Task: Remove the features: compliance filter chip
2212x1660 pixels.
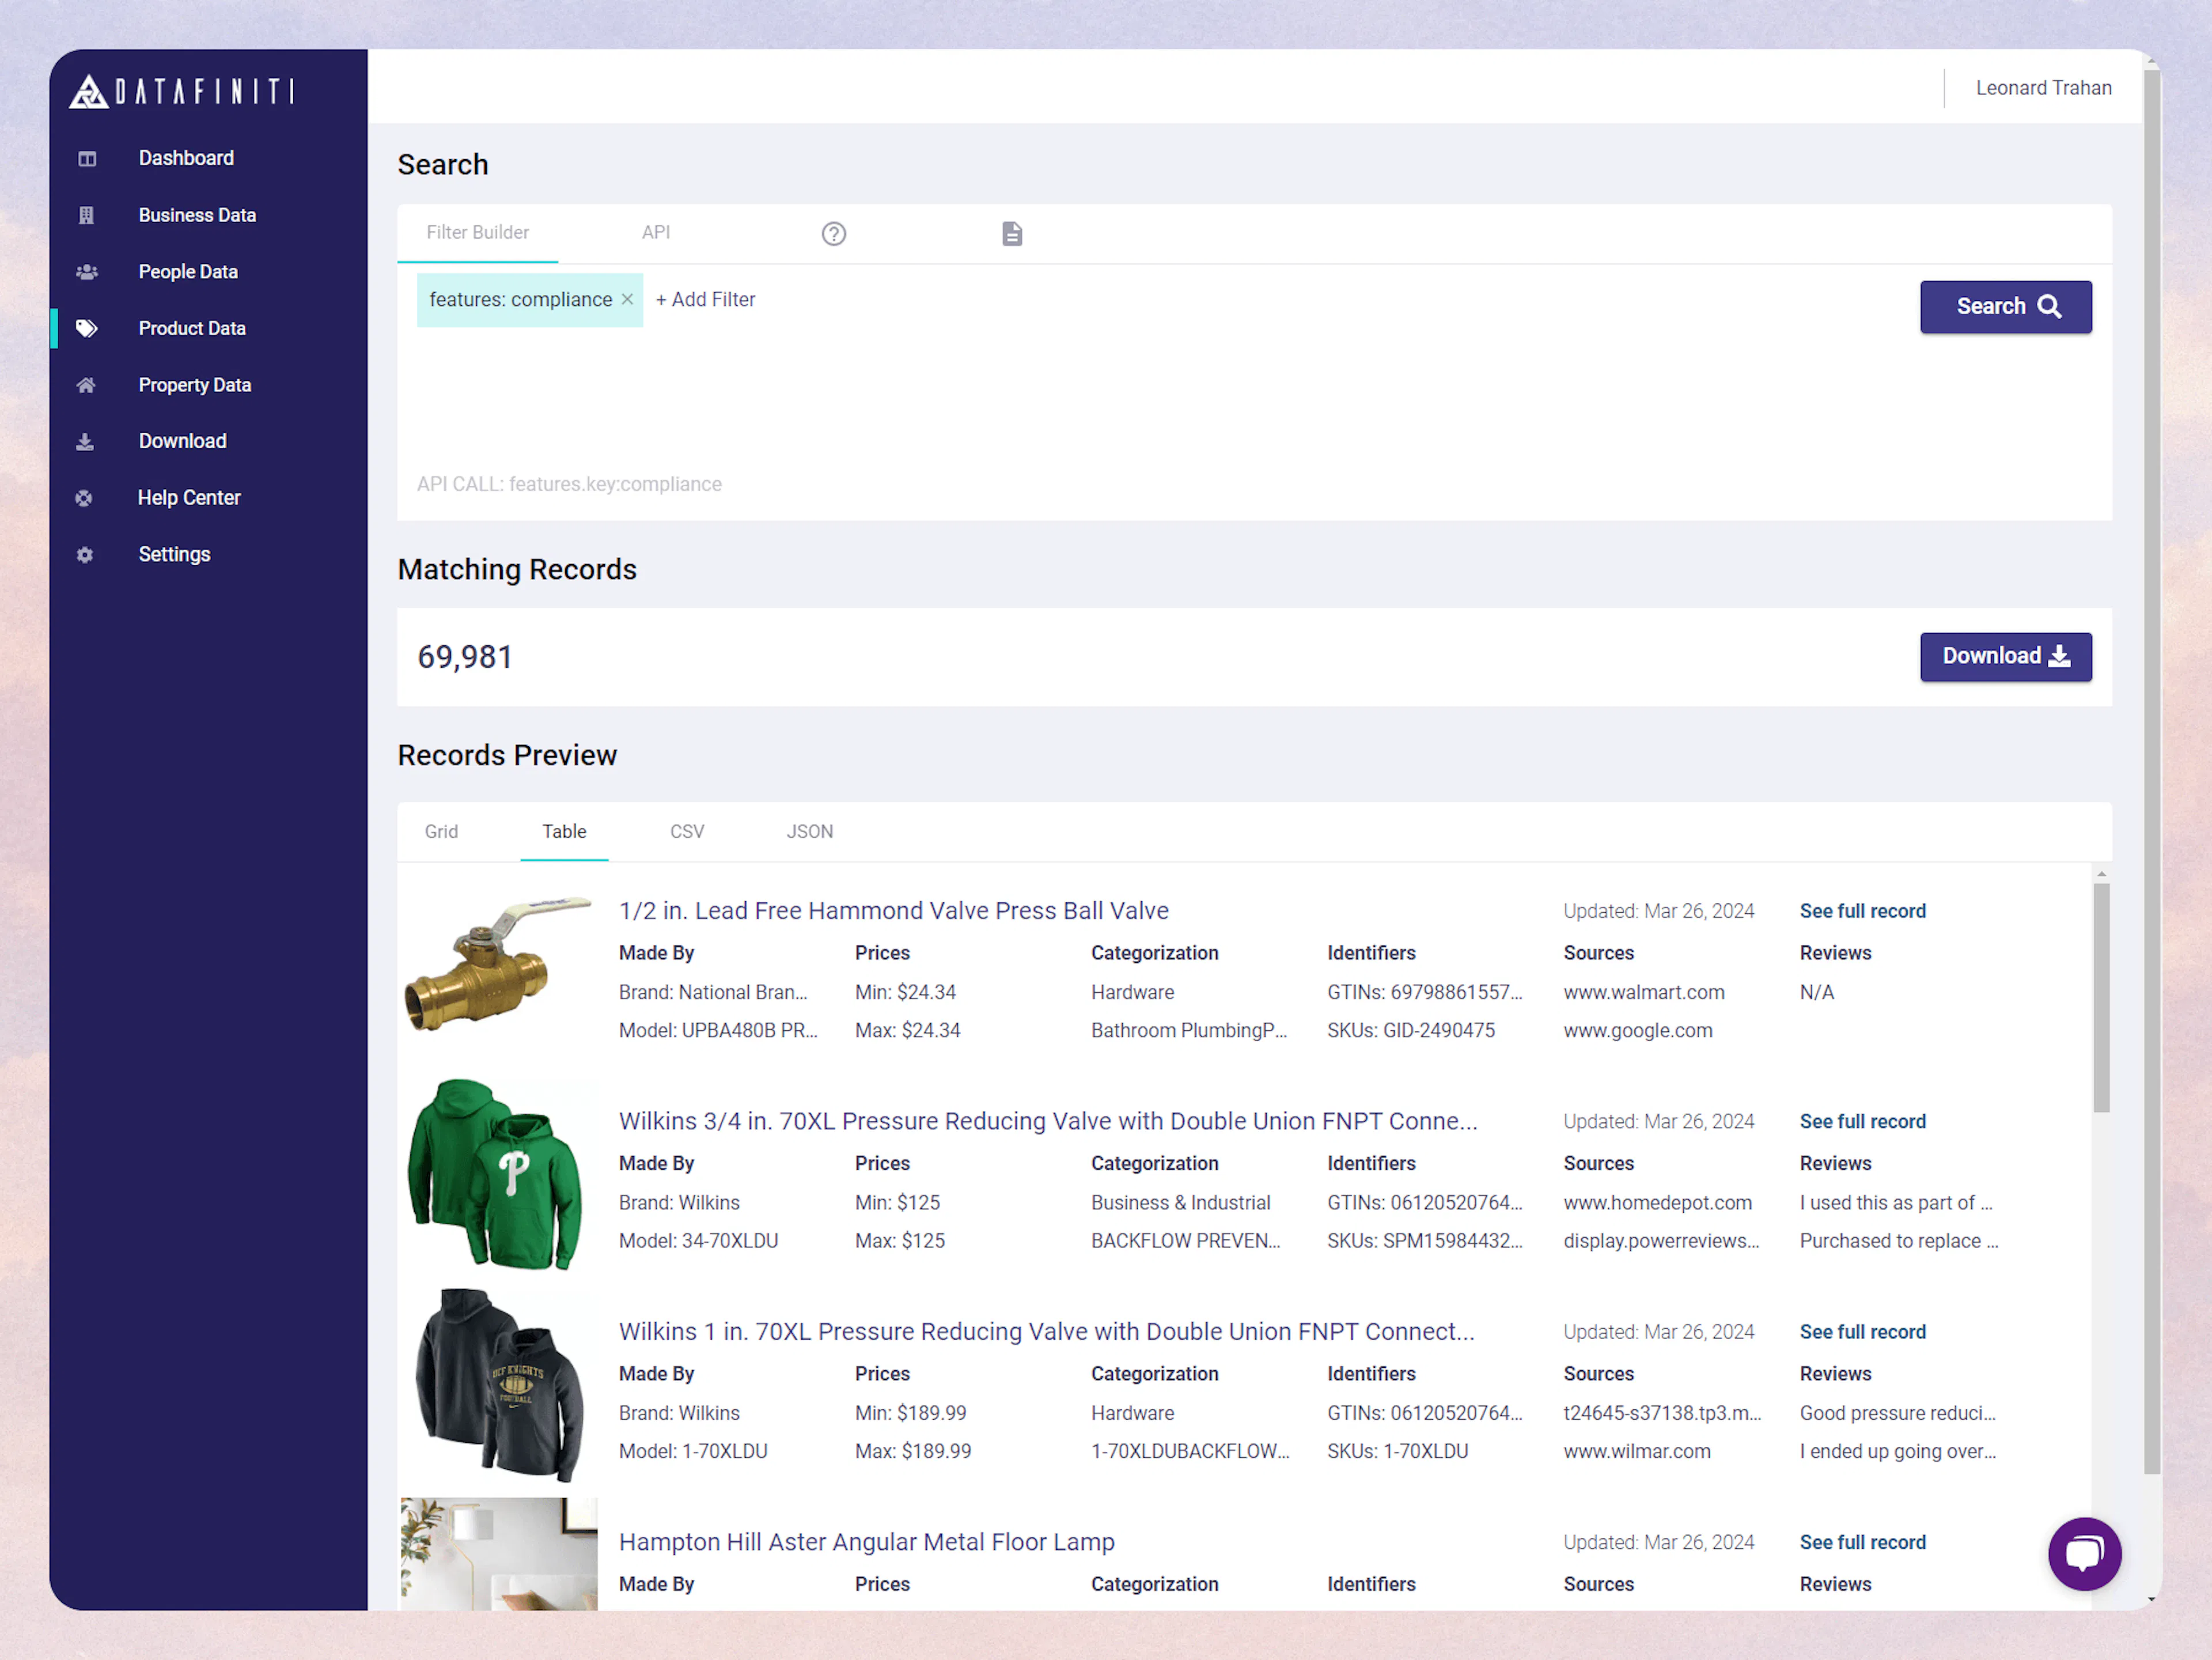Action: tap(627, 299)
